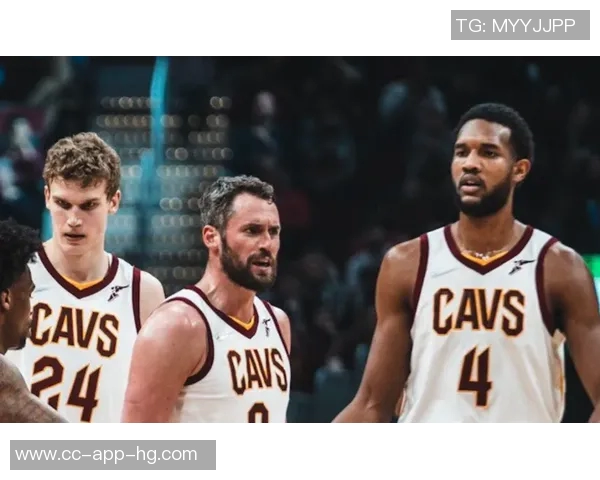Click the face of the player wearing 4
600x480 pixels.
pyautogui.click(x=483, y=170)
